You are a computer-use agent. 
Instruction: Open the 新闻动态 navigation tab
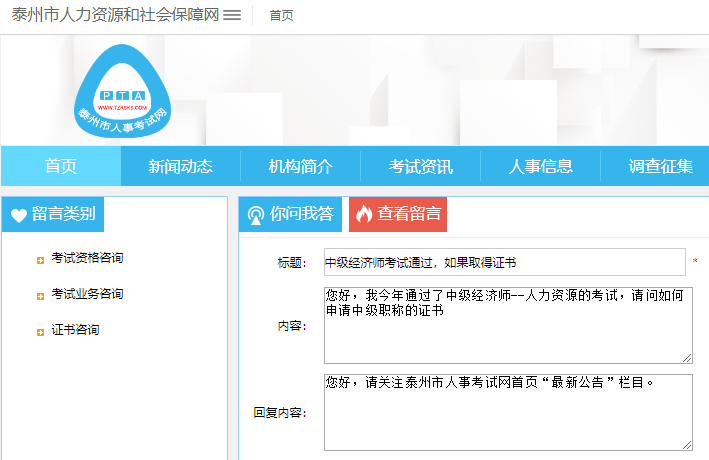pyautogui.click(x=181, y=166)
